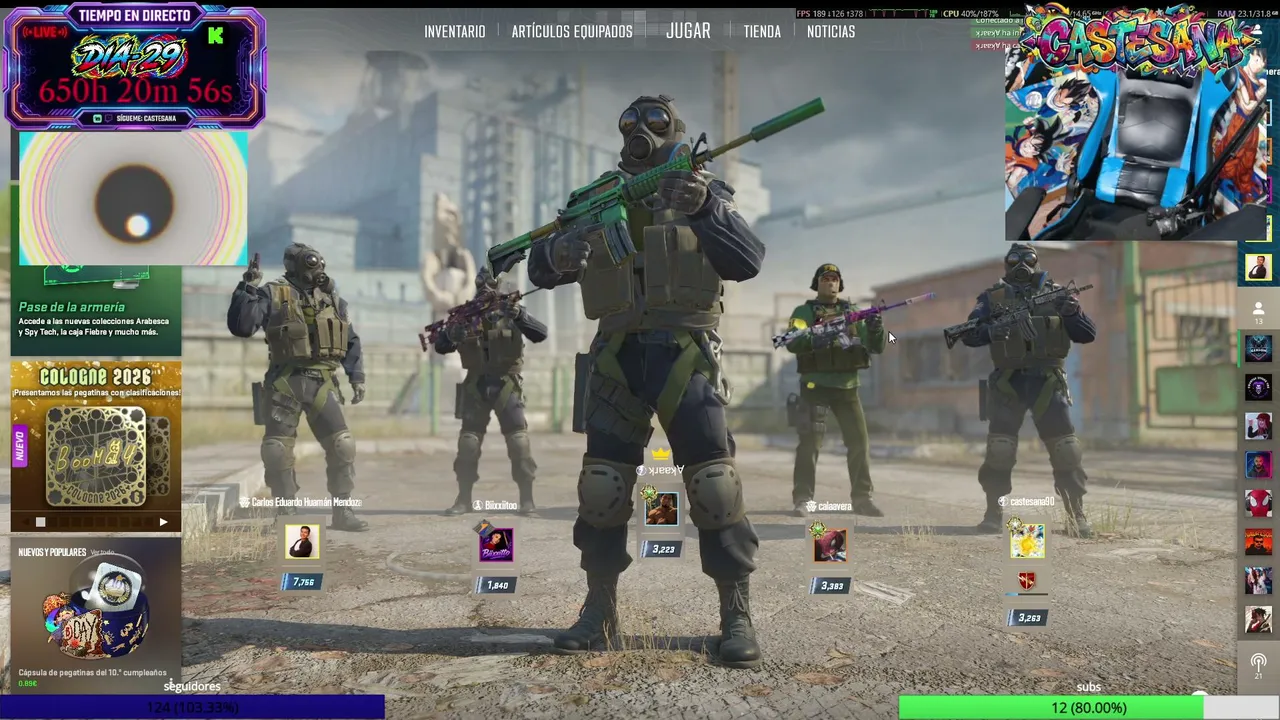Select the Spider-Man friend avatar in sidebar
This screenshot has width=1280, height=720.
(1258, 503)
